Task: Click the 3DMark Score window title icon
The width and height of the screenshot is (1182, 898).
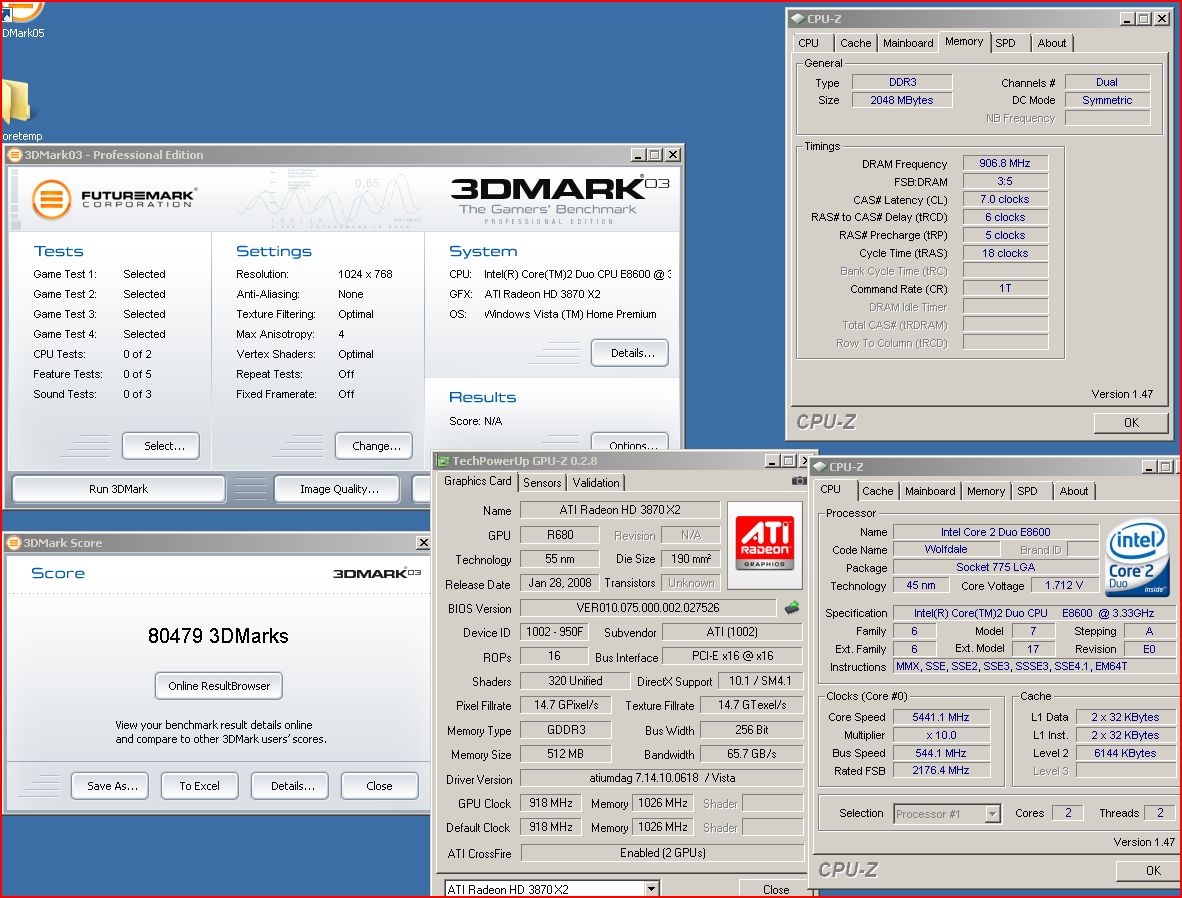Action: 14,543
